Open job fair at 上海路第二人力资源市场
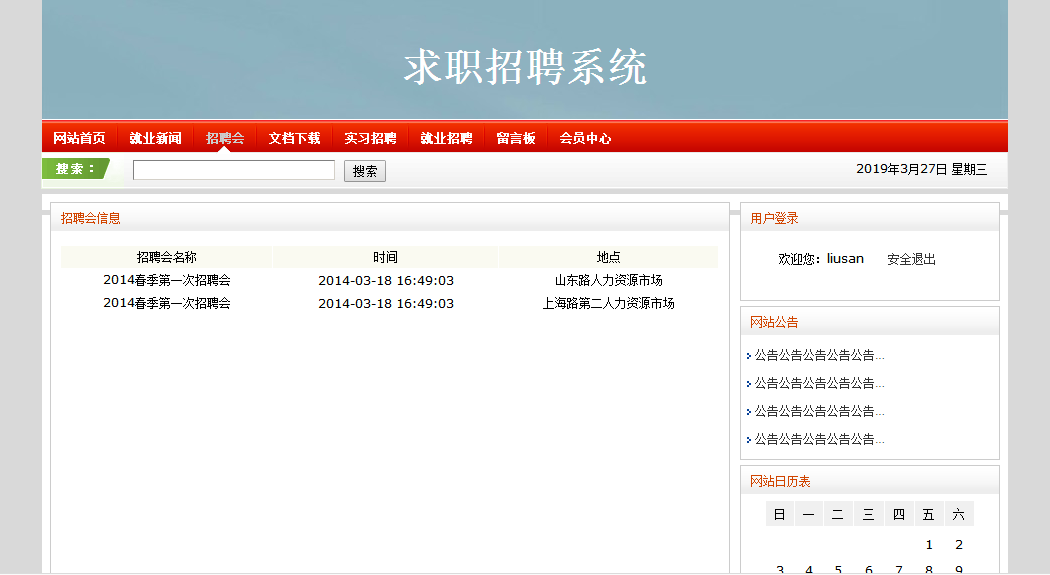The width and height of the screenshot is (1050, 575). (x=608, y=303)
